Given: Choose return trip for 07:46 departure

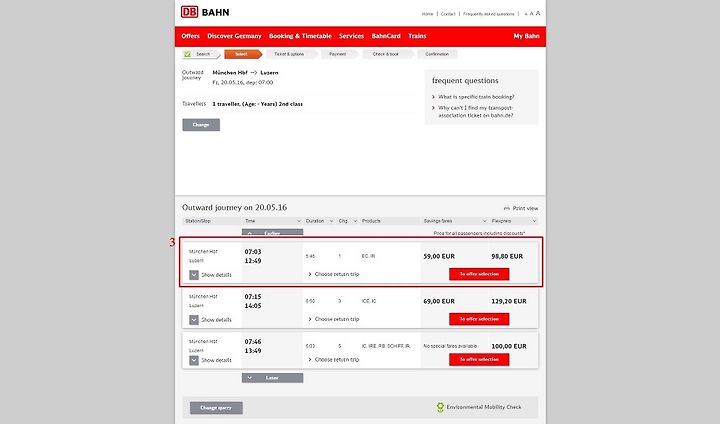Looking at the screenshot, I should click(334, 360).
